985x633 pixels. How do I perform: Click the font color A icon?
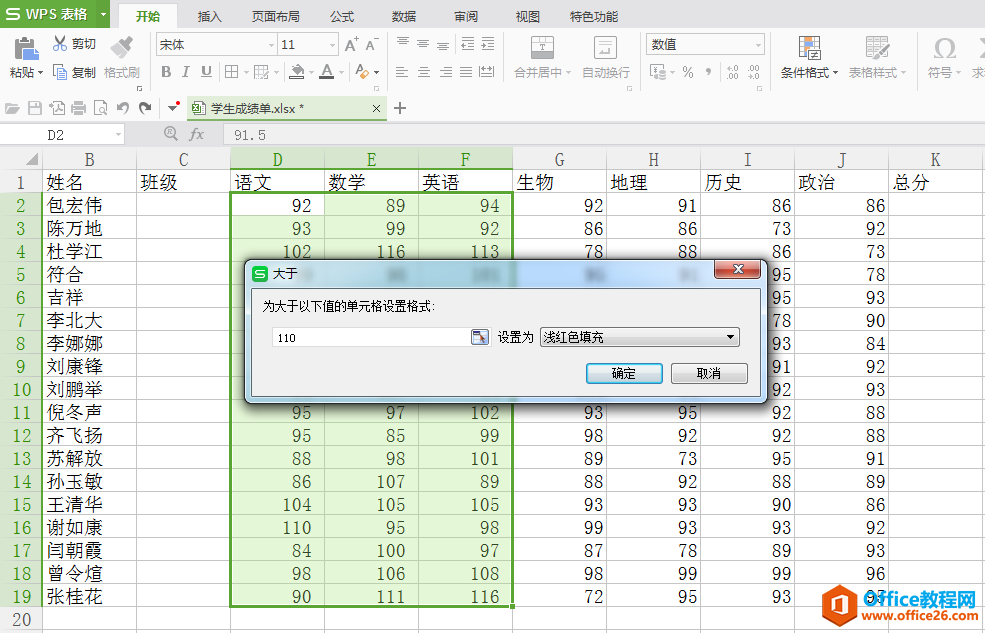click(326, 72)
